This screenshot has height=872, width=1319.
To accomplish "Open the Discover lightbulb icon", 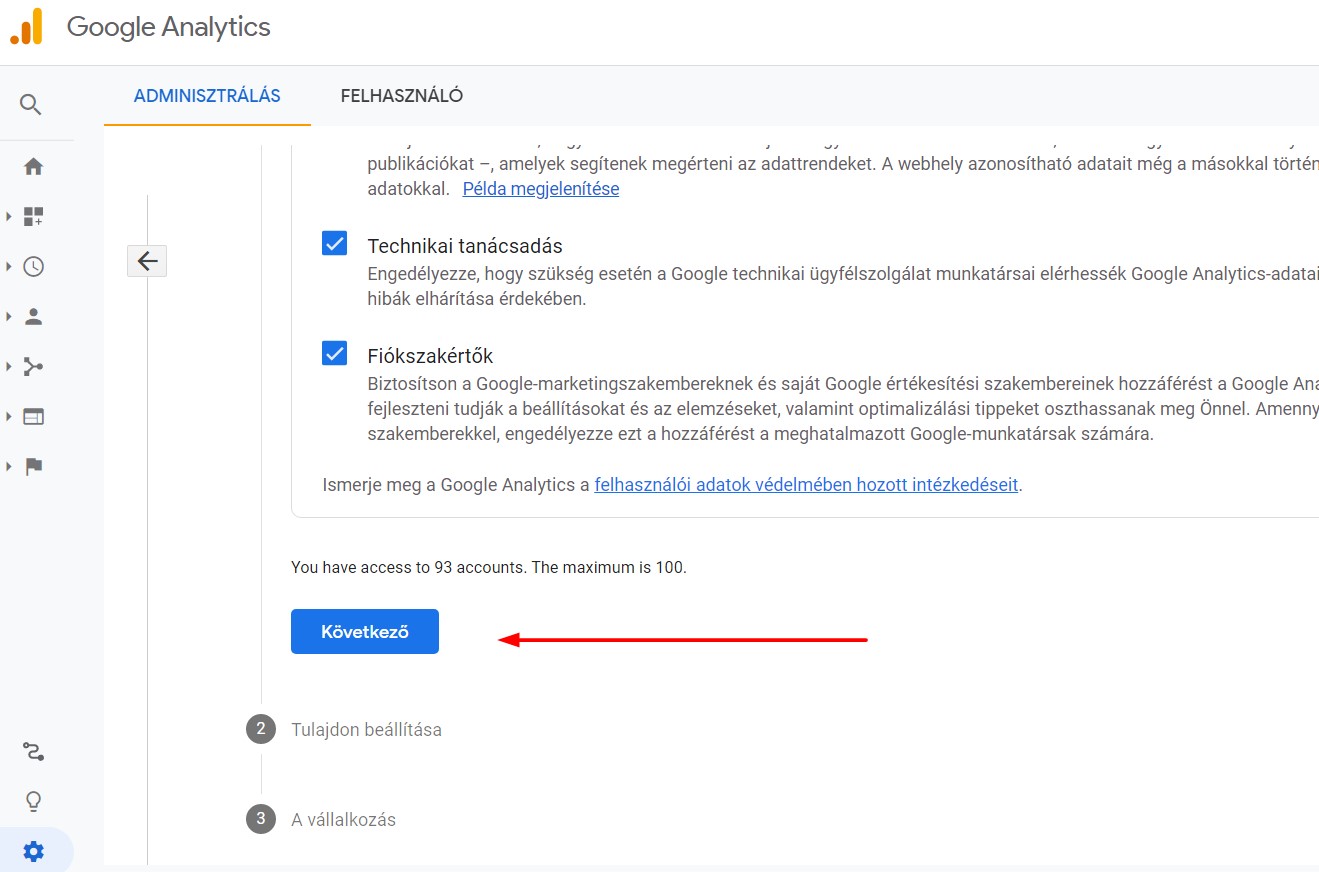I will tap(33, 801).
